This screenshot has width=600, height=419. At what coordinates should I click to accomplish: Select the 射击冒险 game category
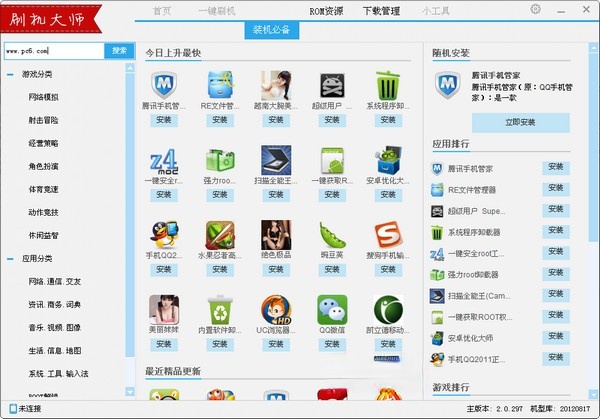click(43, 121)
